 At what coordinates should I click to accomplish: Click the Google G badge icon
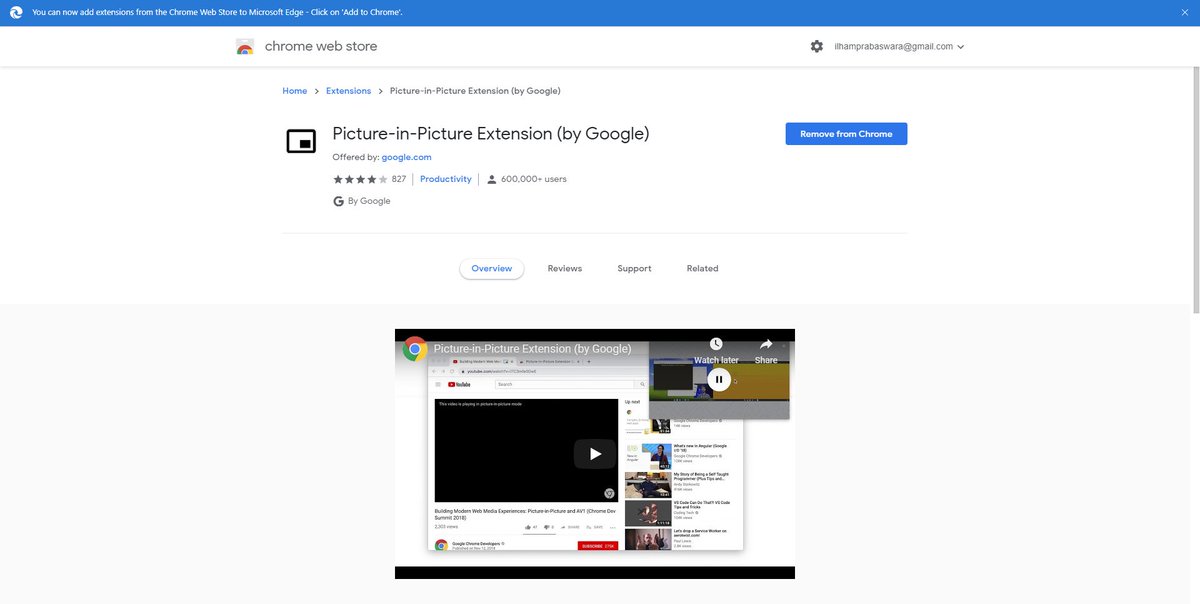(339, 201)
